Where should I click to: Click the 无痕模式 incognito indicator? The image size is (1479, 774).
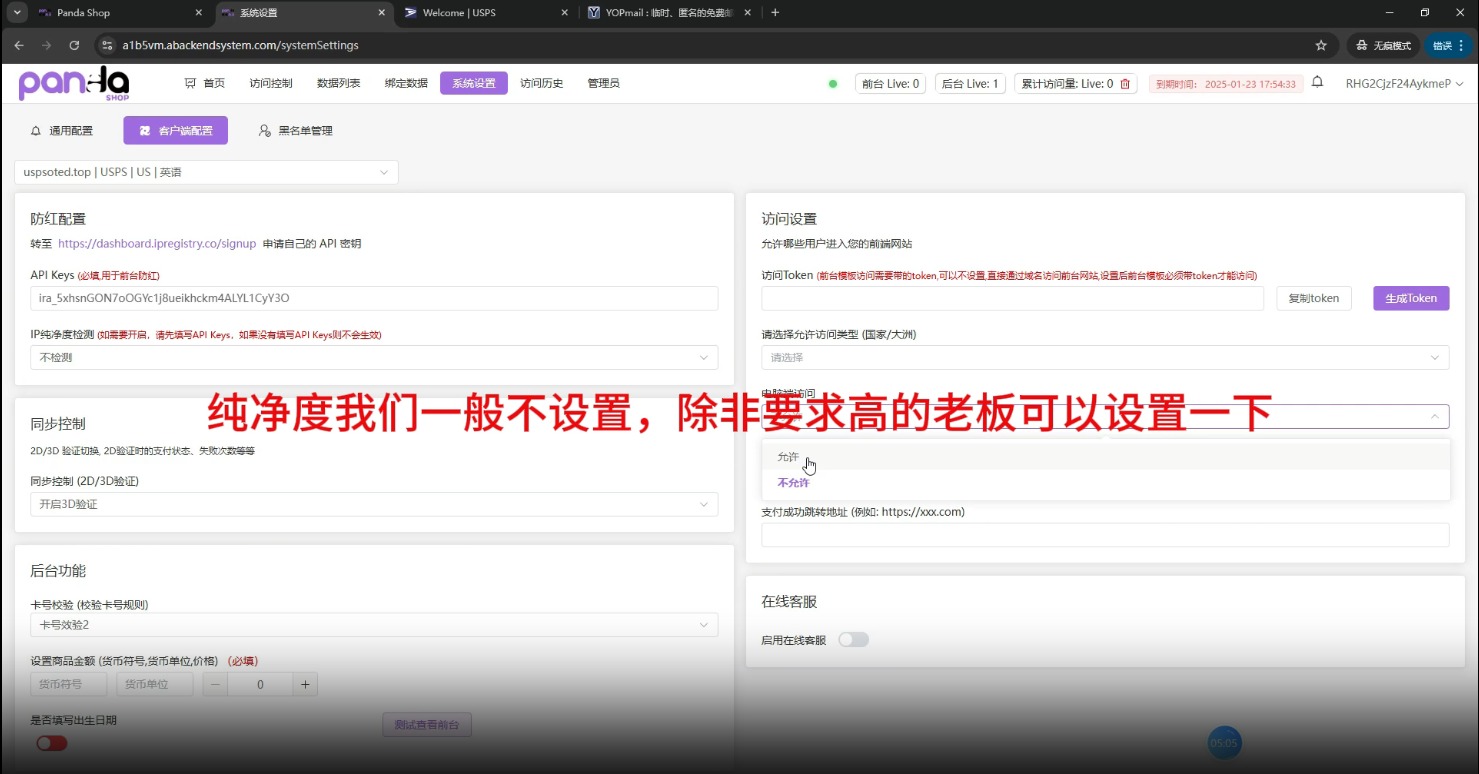tap(1383, 45)
